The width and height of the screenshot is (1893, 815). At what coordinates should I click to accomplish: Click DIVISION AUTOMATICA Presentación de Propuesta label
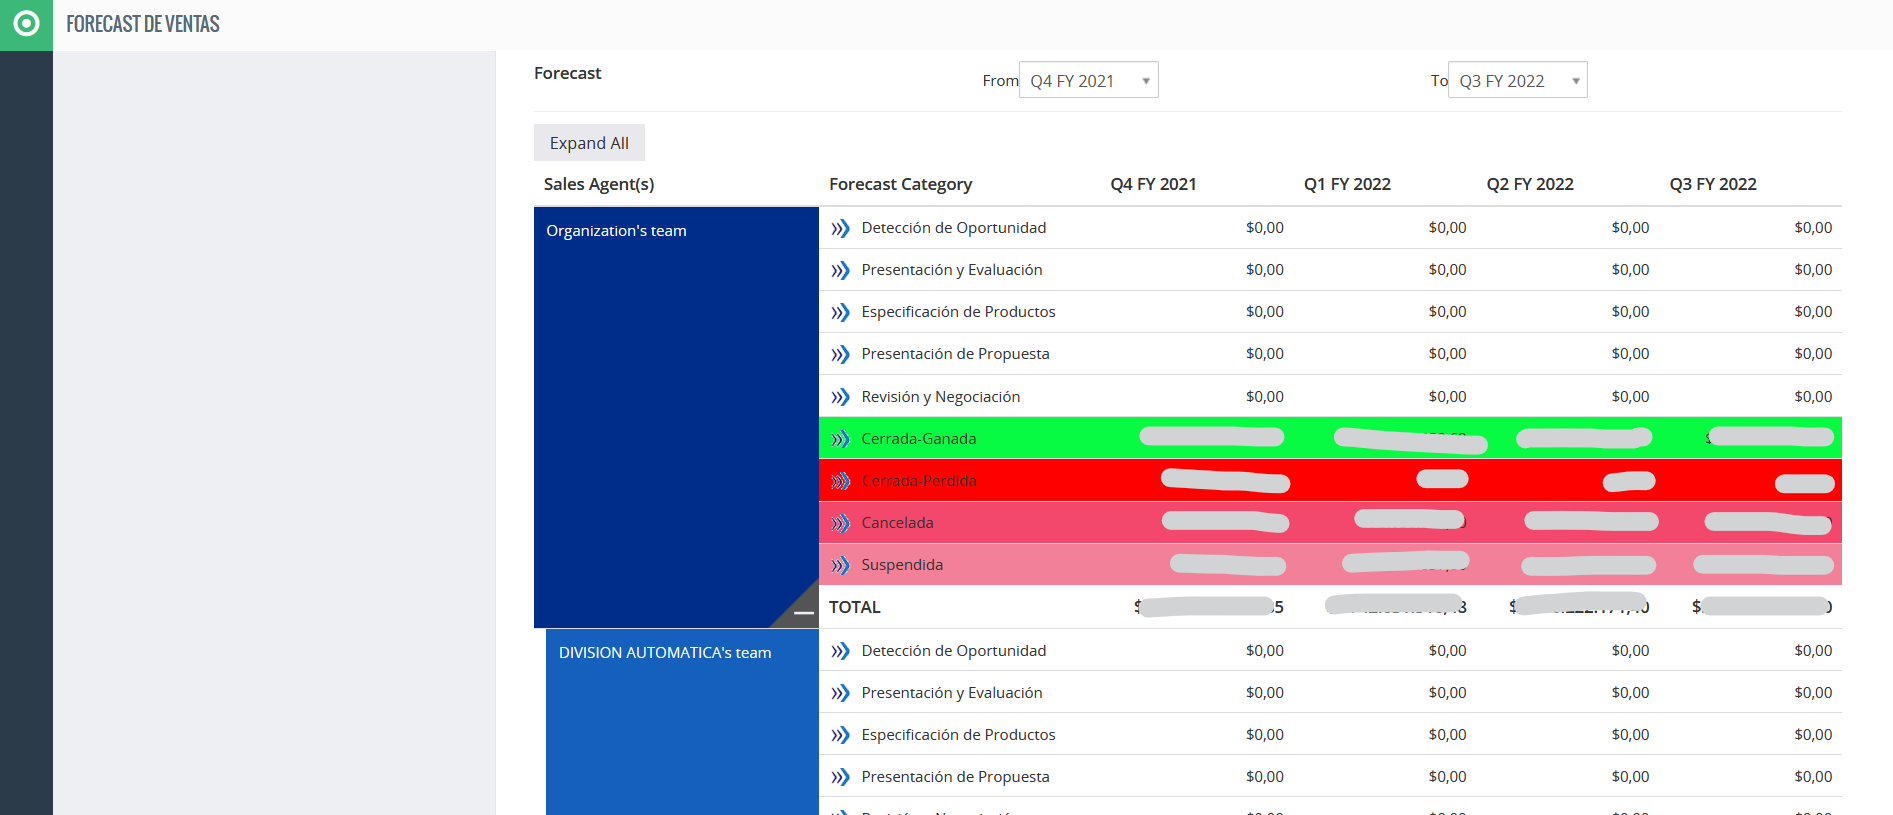click(955, 777)
